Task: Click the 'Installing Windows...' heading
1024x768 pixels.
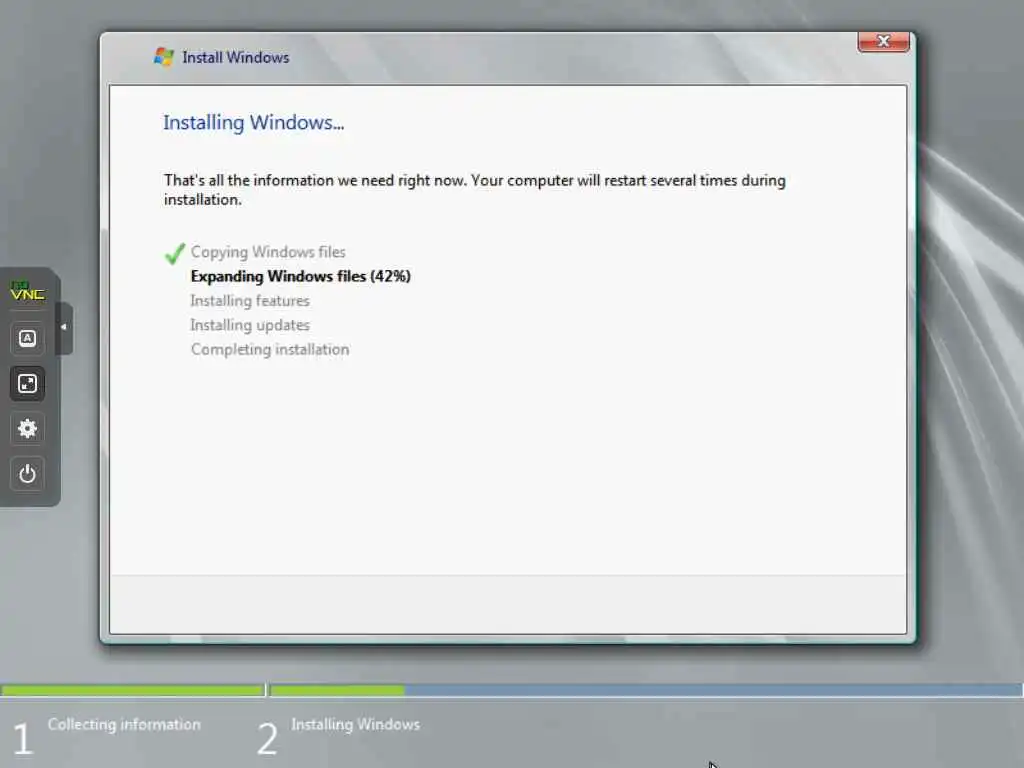Action: [253, 122]
